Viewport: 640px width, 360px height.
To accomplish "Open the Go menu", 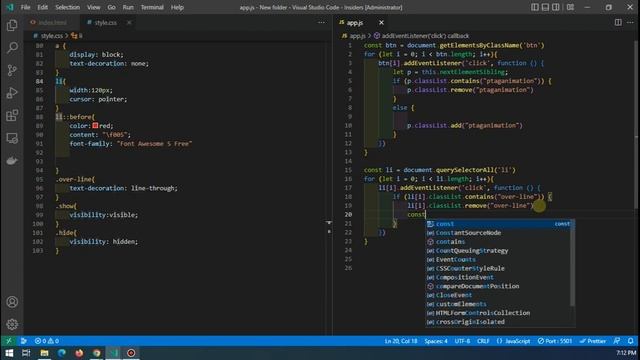I will click(x=111, y=7).
